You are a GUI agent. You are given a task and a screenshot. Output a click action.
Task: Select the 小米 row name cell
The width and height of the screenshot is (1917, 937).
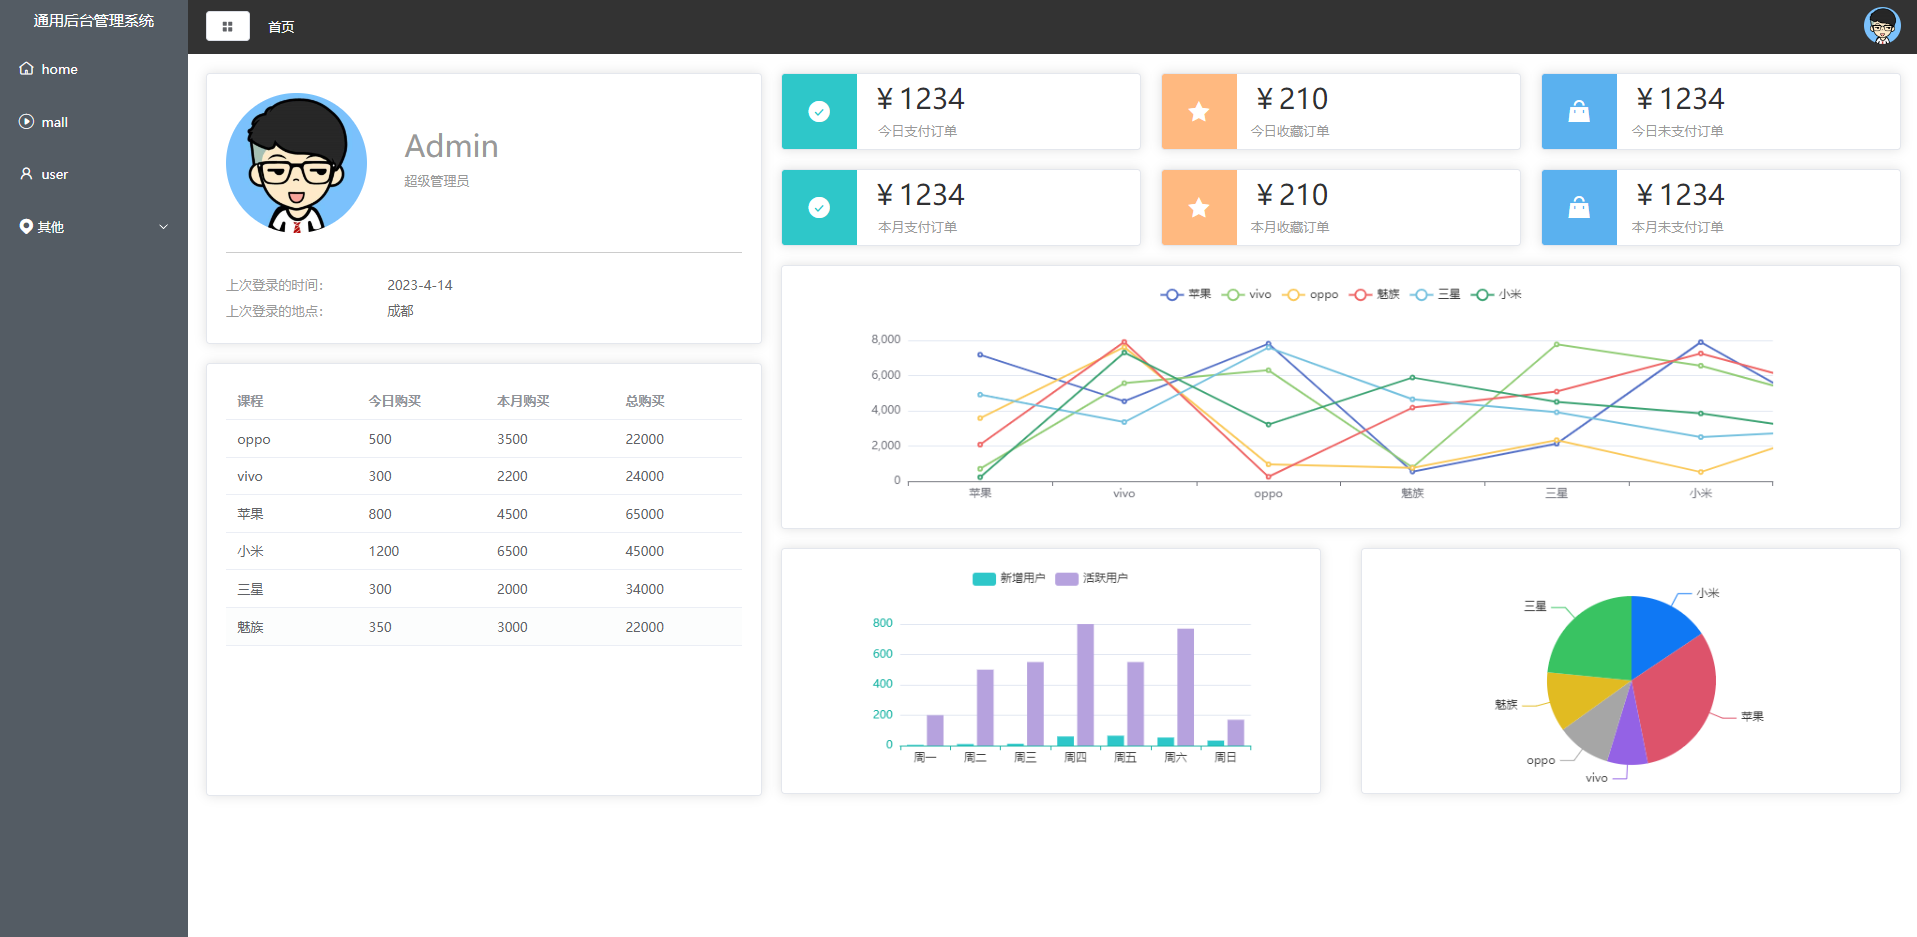[x=250, y=551]
